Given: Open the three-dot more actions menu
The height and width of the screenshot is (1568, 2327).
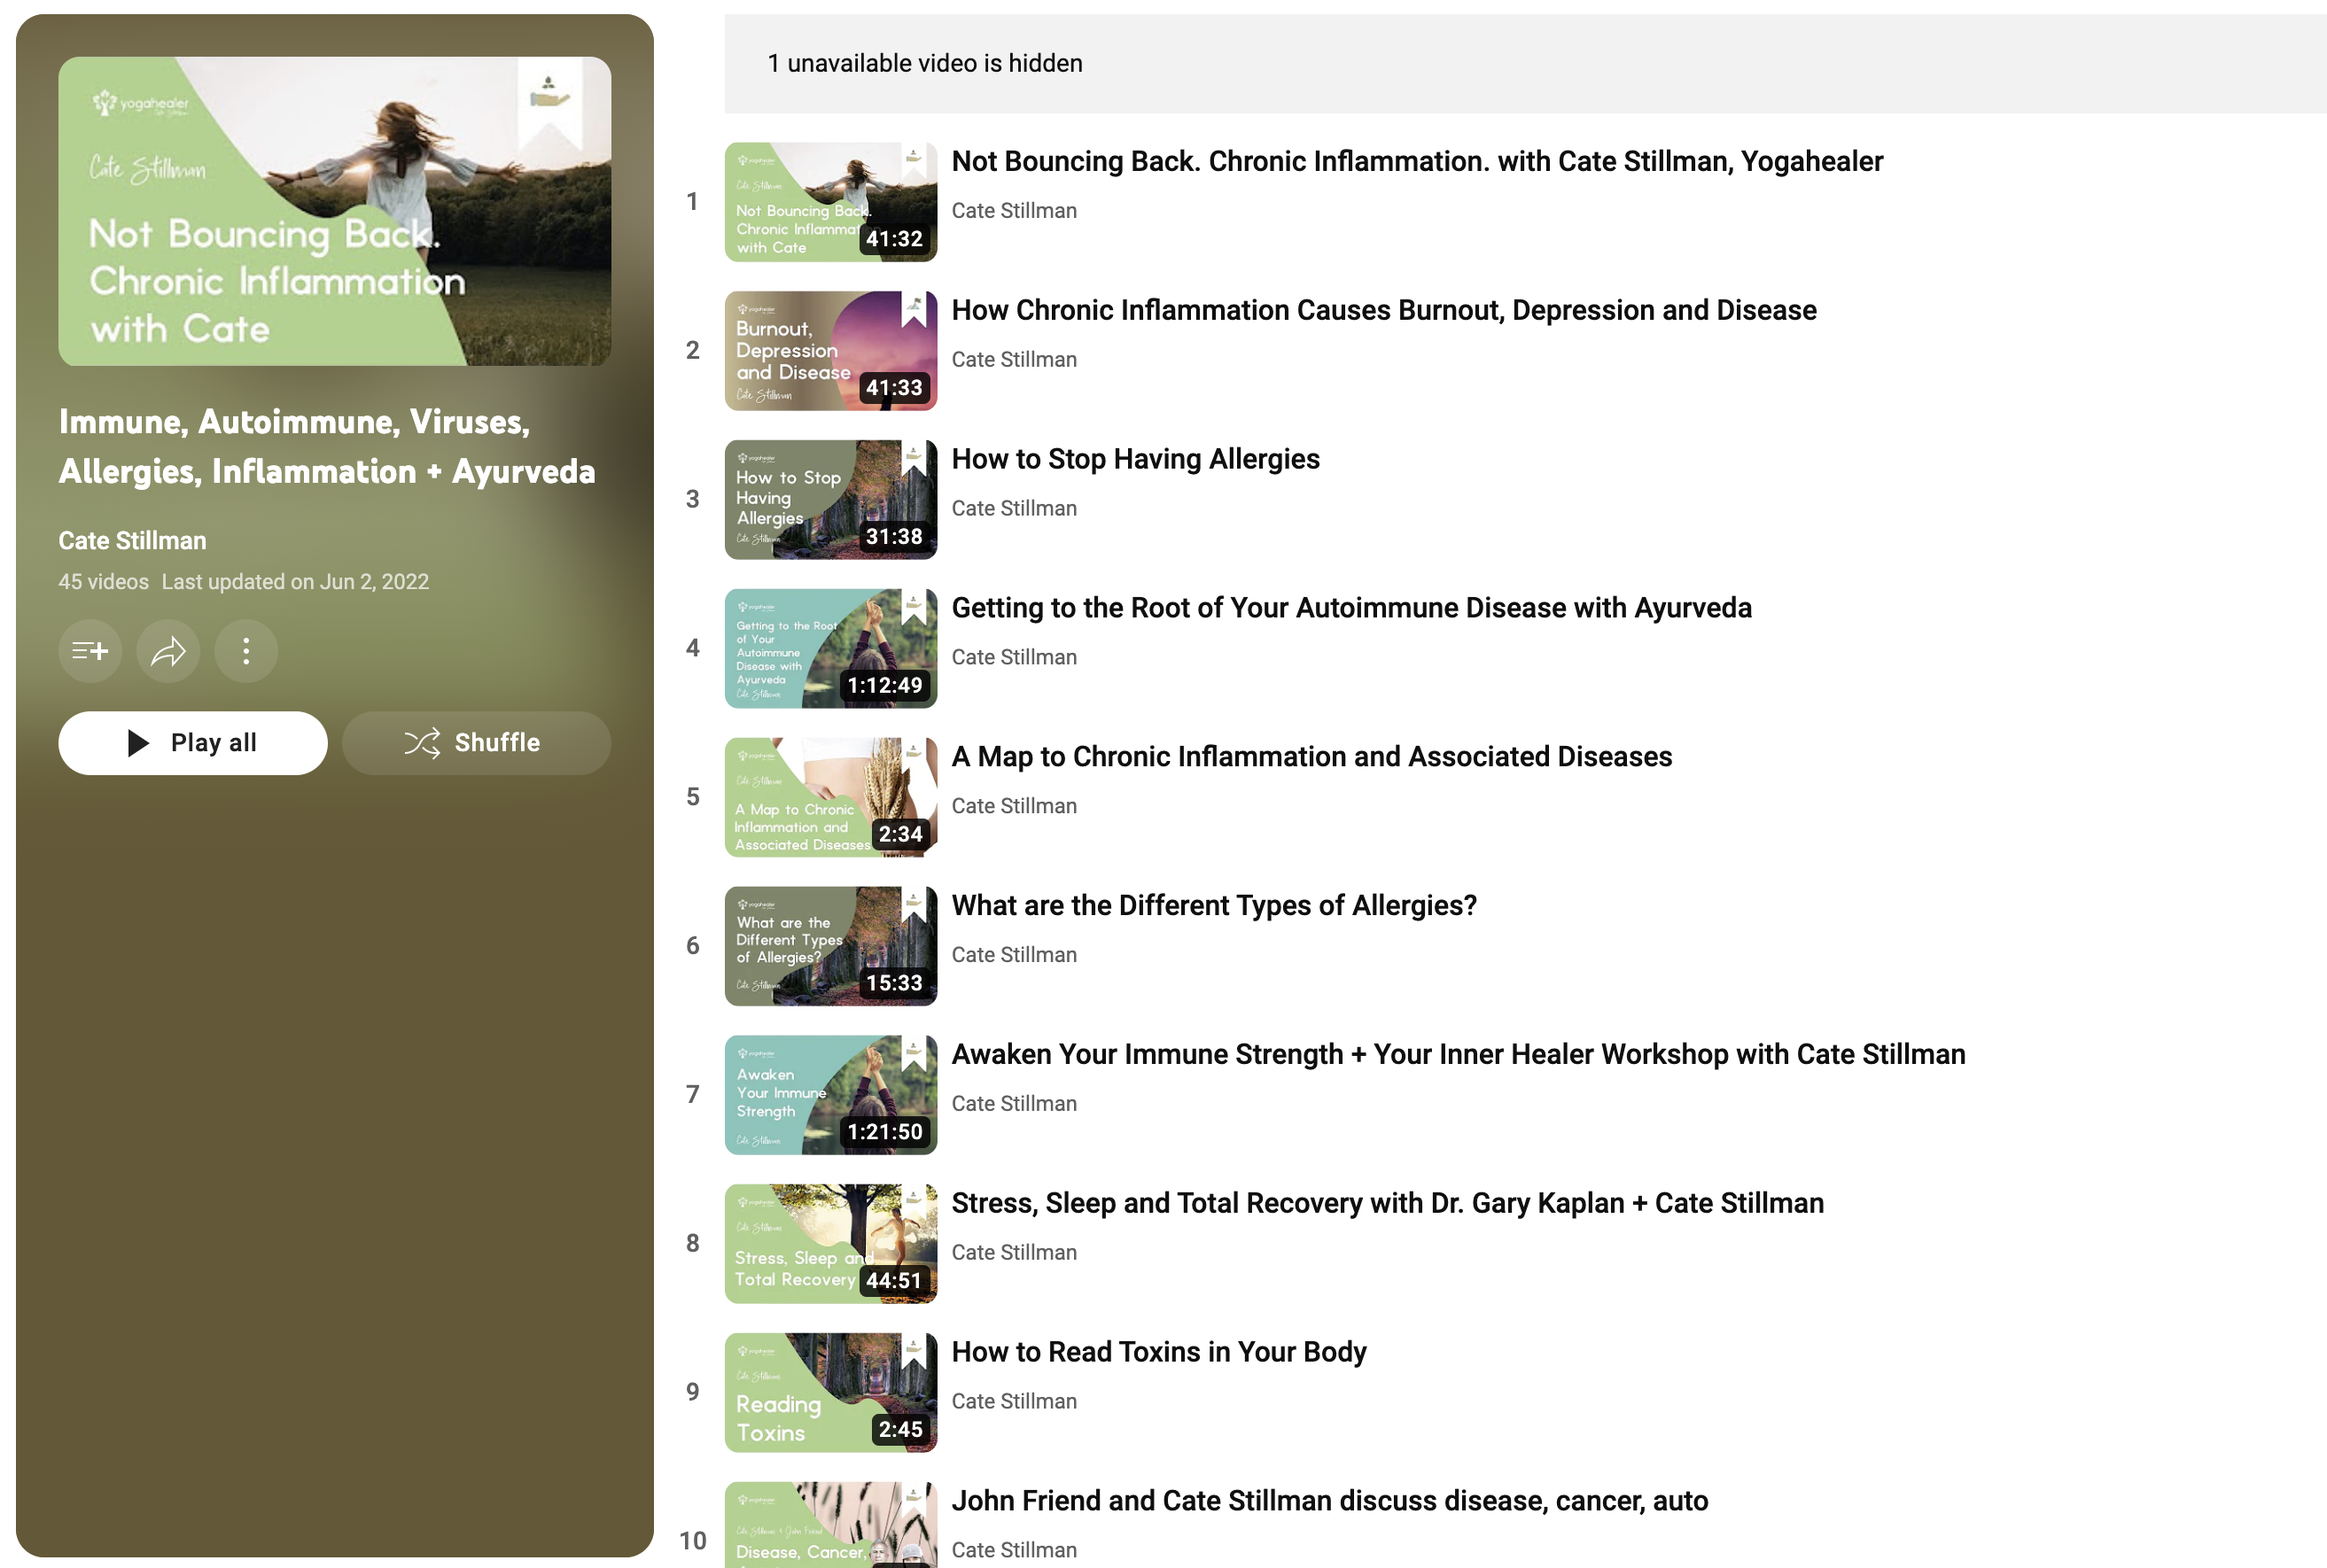Looking at the screenshot, I should pos(246,651).
